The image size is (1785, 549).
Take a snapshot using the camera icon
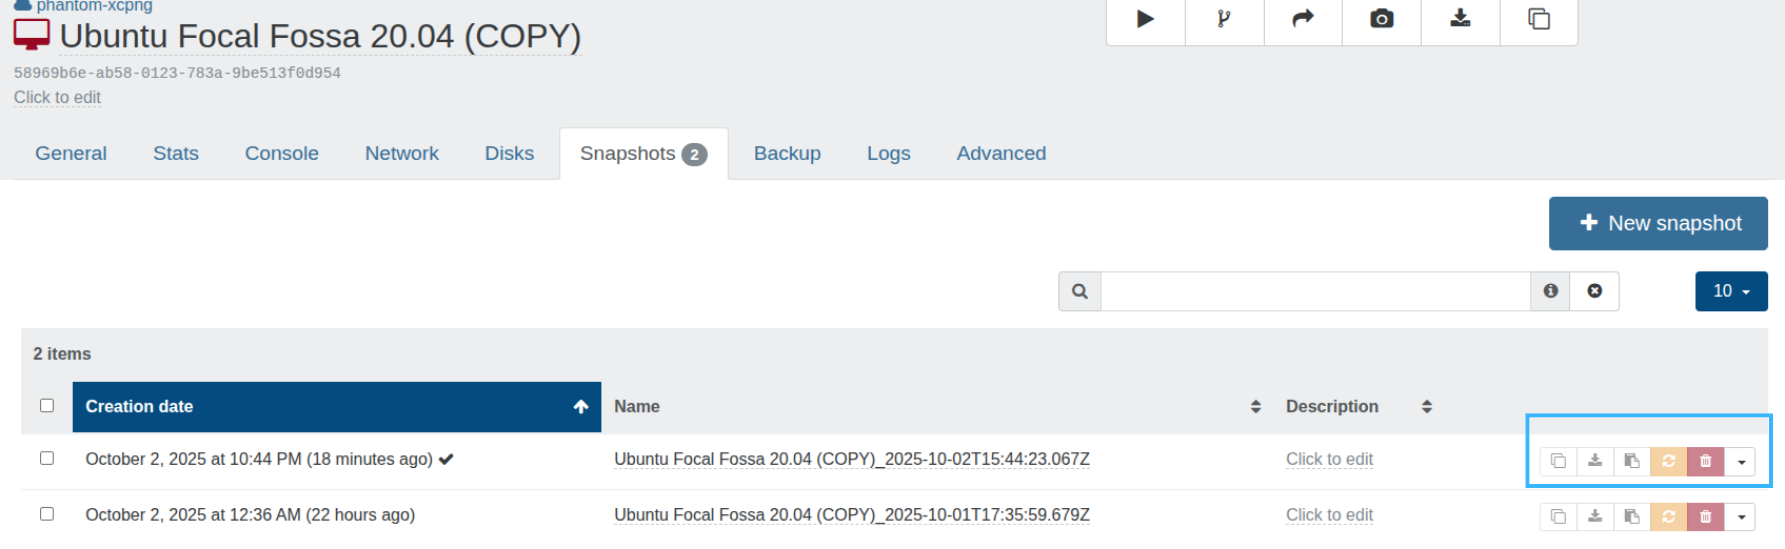(x=1381, y=19)
